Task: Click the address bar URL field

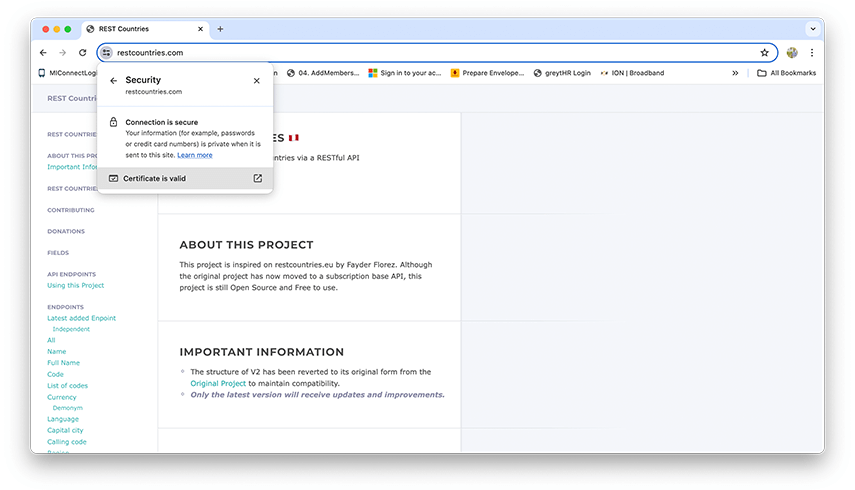Action: (x=435, y=53)
